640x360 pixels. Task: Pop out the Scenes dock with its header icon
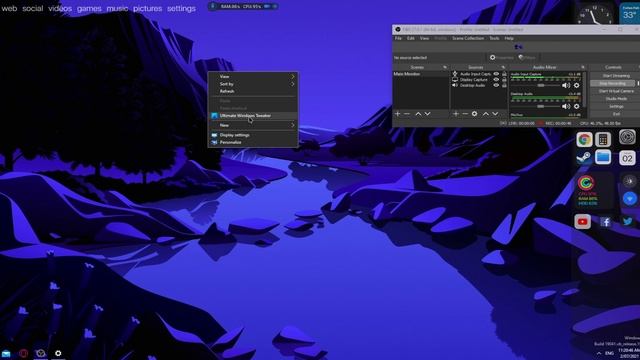pyautogui.click(x=444, y=67)
